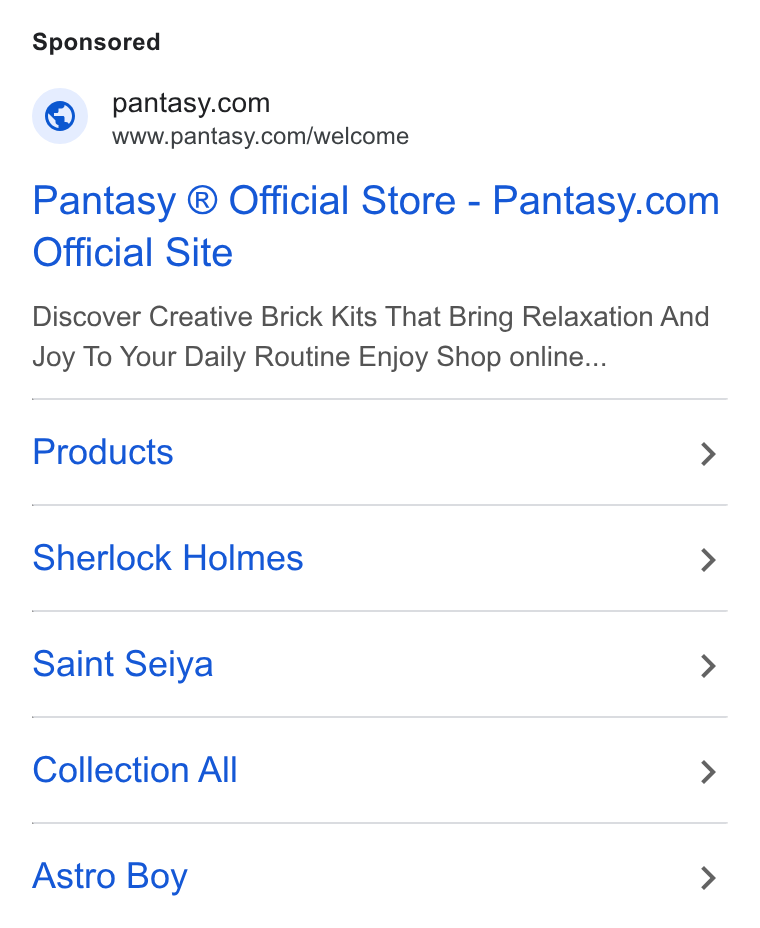Screen dimensions: 760x928
Task: Open the Pantasy Official Store headline link
Action: tap(376, 226)
